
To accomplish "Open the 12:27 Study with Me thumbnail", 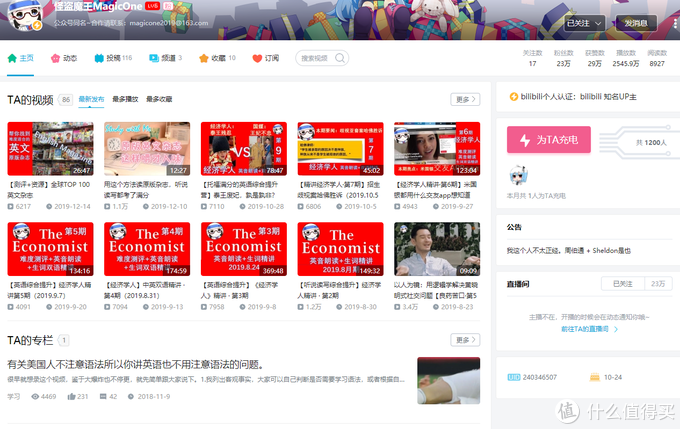I will [x=147, y=149].
